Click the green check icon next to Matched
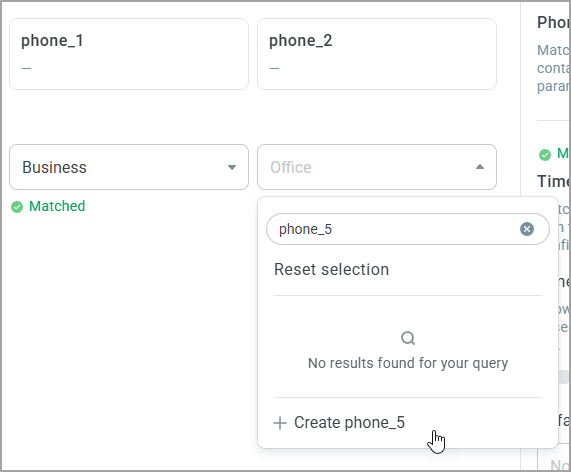The height and width of the screenshot is (472, 571). pos(17,206)
